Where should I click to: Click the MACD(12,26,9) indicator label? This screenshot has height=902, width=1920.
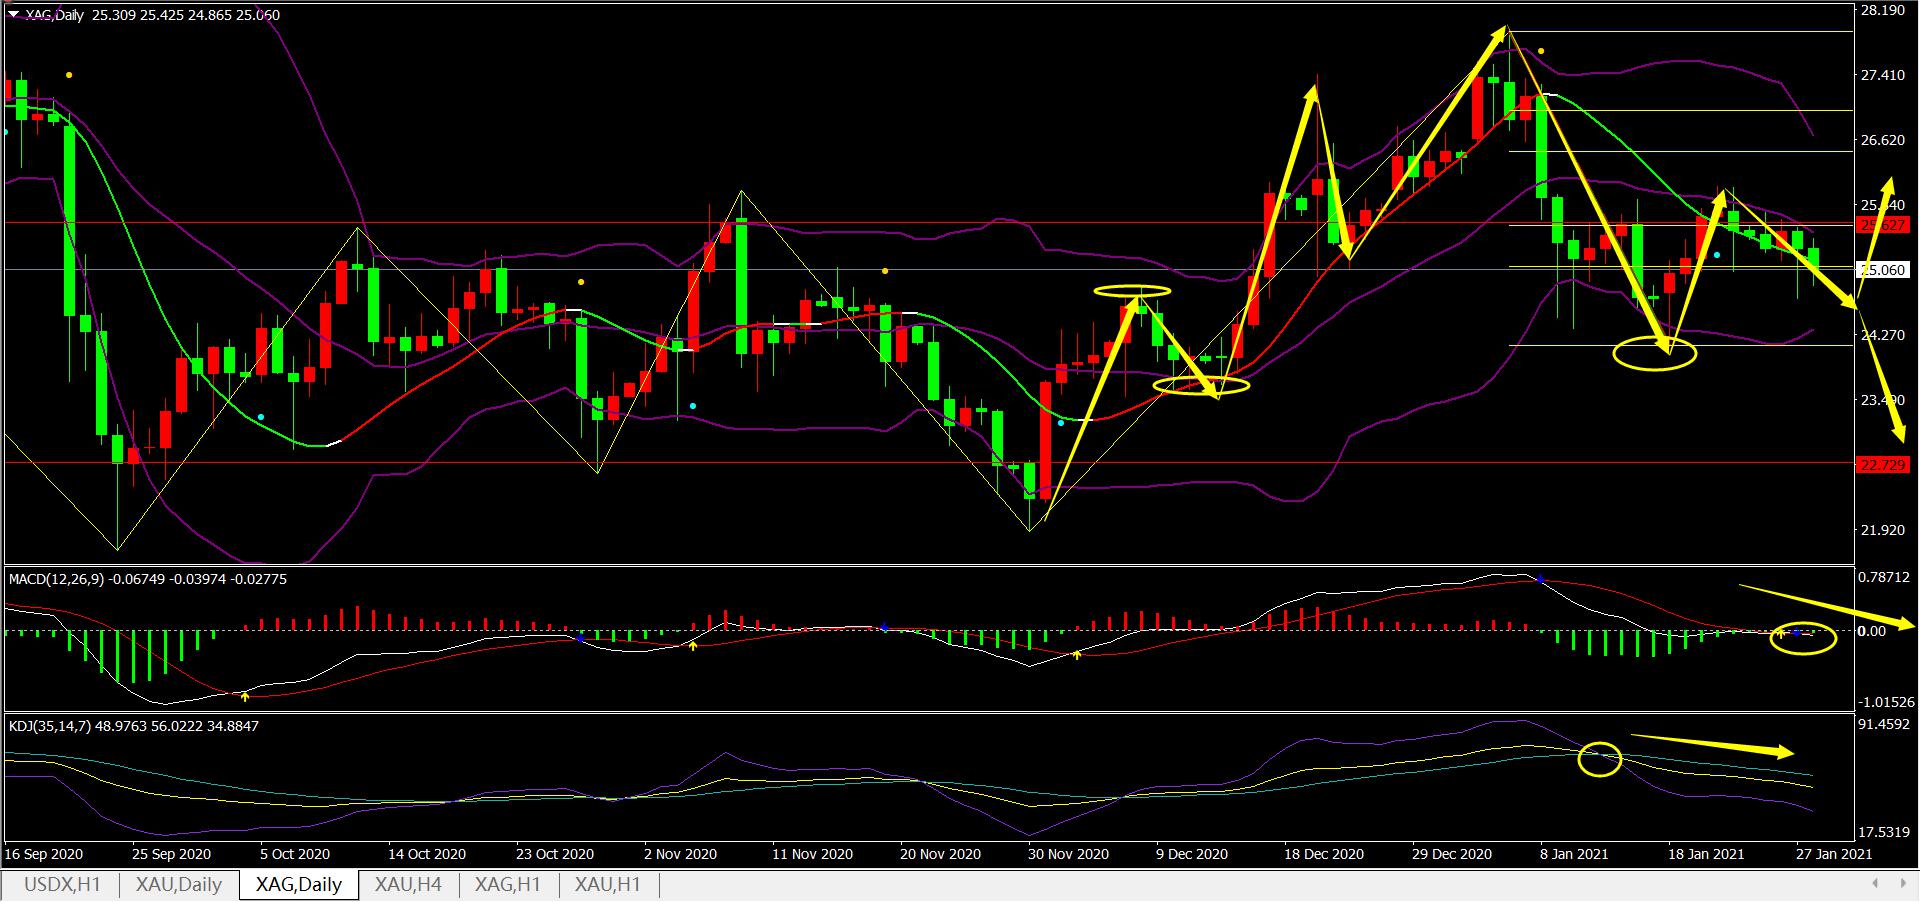point(55,579)
